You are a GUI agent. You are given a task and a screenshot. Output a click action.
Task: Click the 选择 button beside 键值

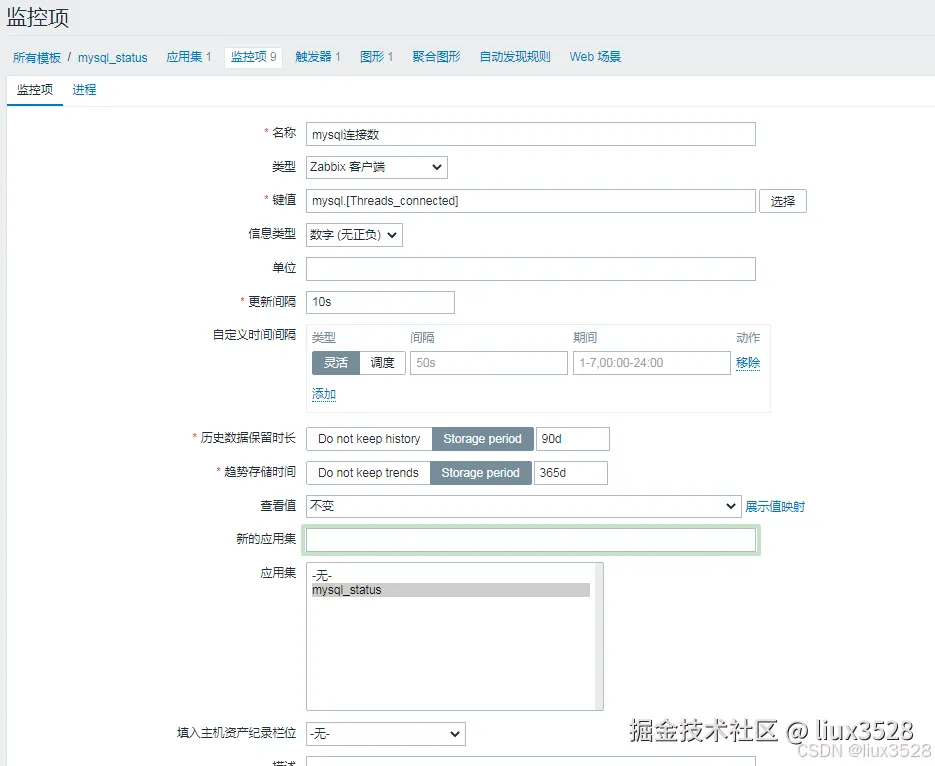pyautogui.click(x=782, y=201)
